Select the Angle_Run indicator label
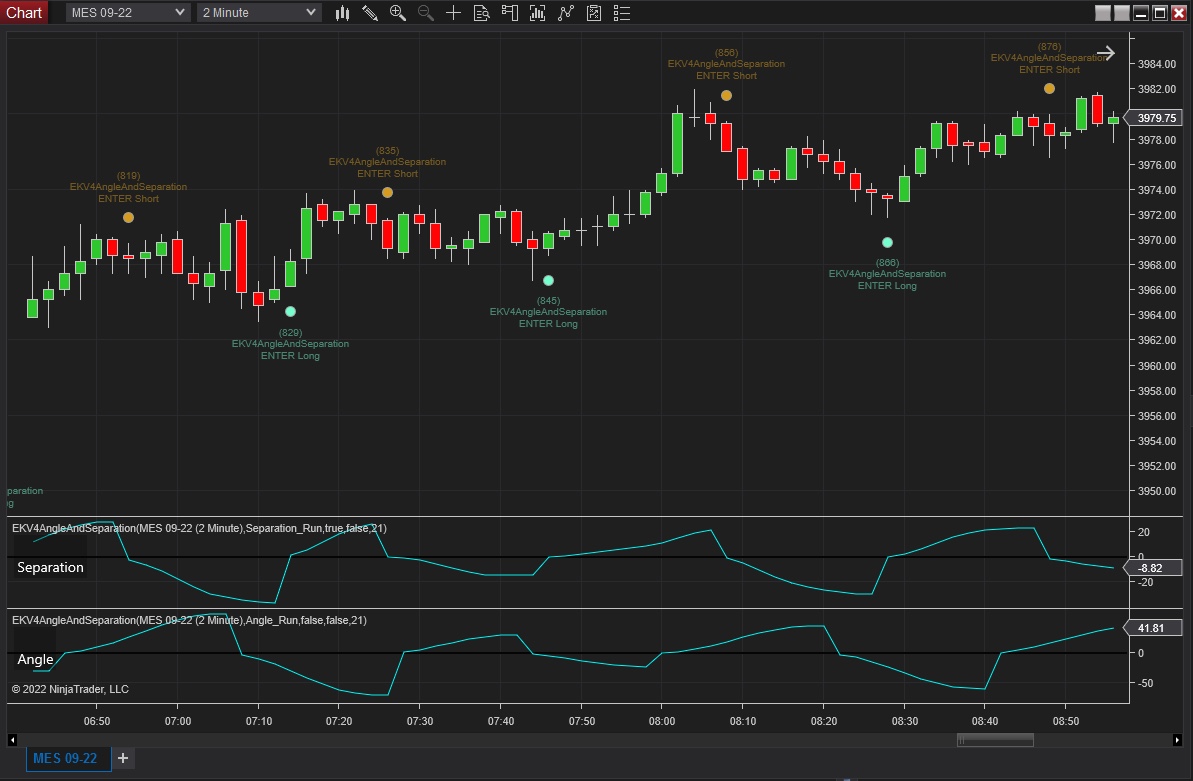Image resolution: width=1193 pixels, height=781 pixels. pyautogui.click(x=189, y=620)
